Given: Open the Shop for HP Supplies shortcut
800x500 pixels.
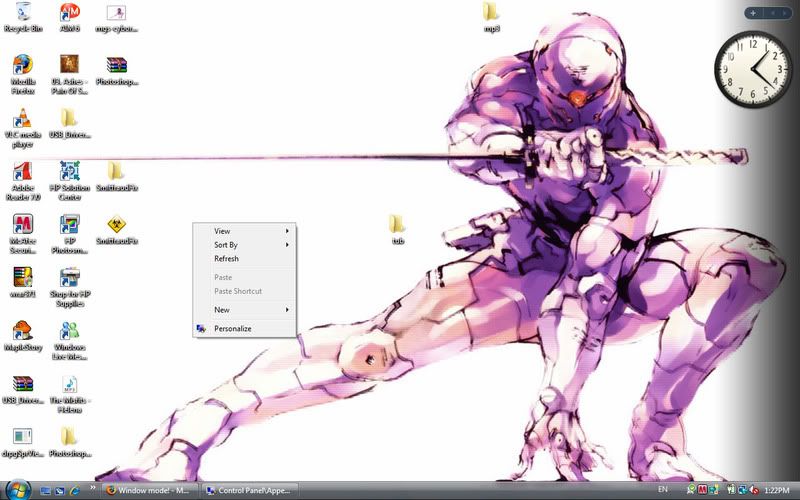Looking at the screenshot, I should pyautogui.click(x=69, y=278).
